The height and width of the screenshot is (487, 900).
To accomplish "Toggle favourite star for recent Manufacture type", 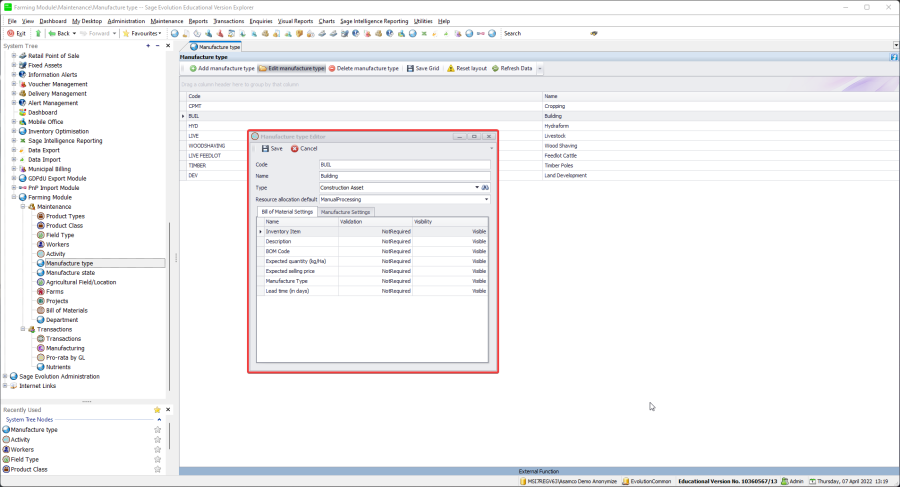I will coord(157,429).
